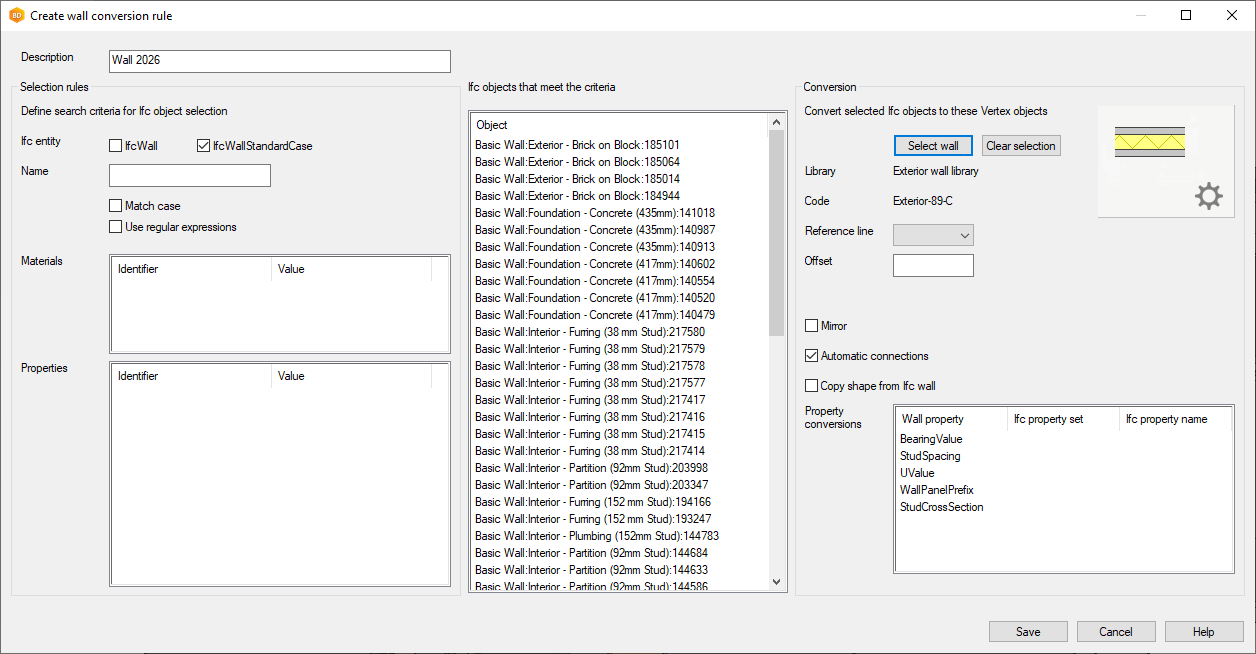Click the Name search field
This screenshot has width=1256, height=654.
(190, 176)
